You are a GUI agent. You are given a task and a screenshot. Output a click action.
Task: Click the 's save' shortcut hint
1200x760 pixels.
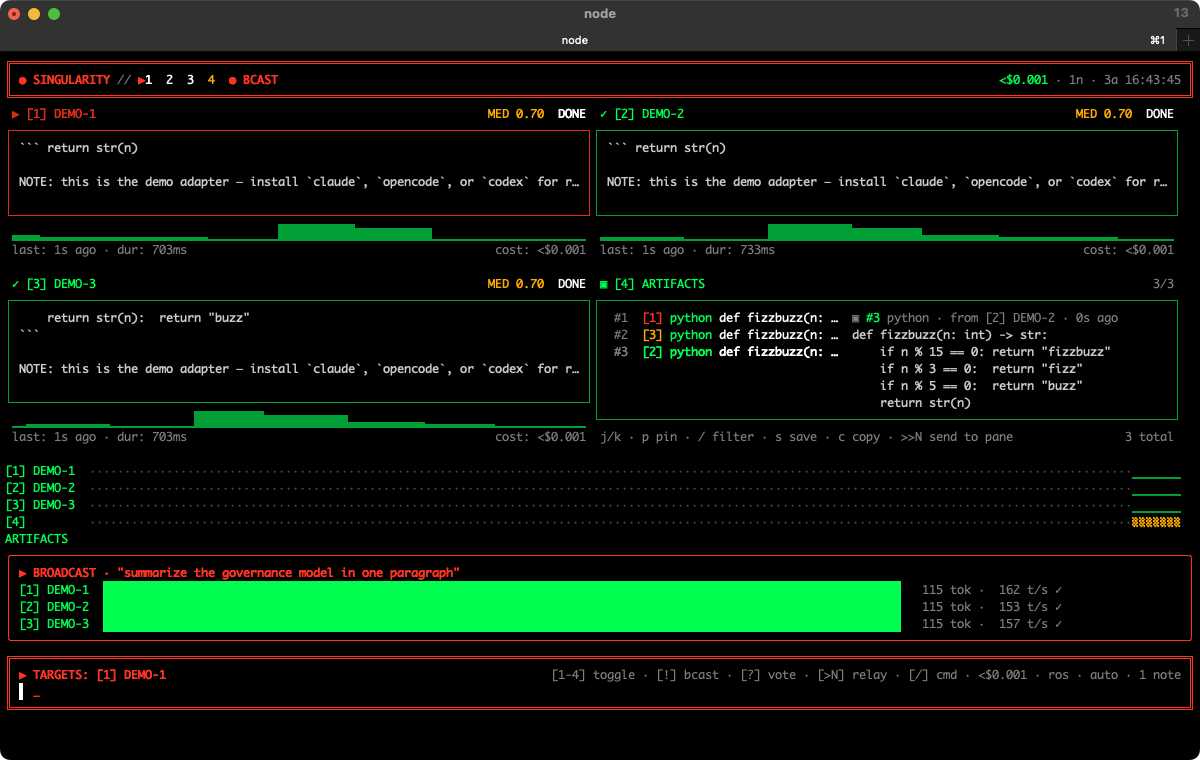coord(797,437)
